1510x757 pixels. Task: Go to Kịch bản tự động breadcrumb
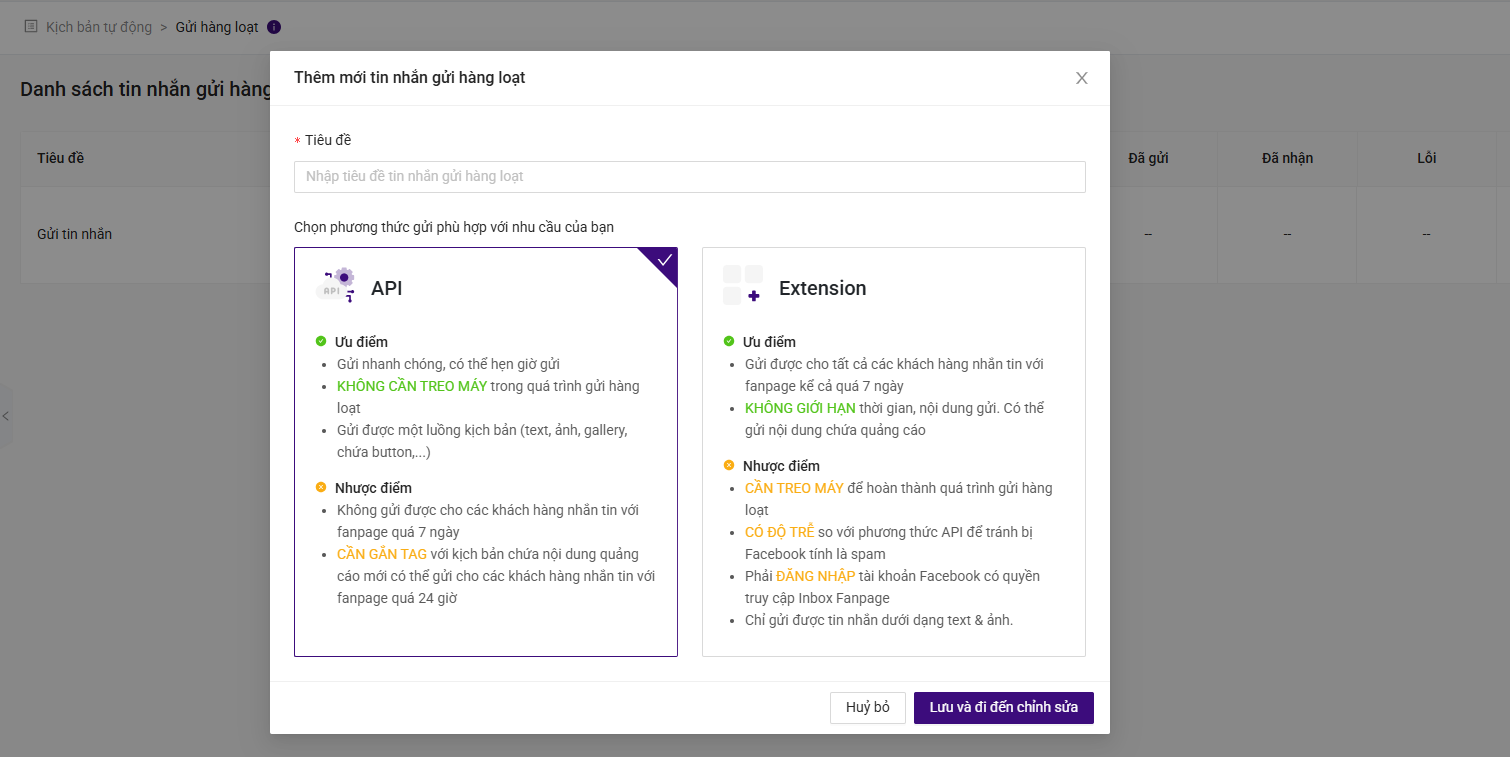tap(99, 27)
